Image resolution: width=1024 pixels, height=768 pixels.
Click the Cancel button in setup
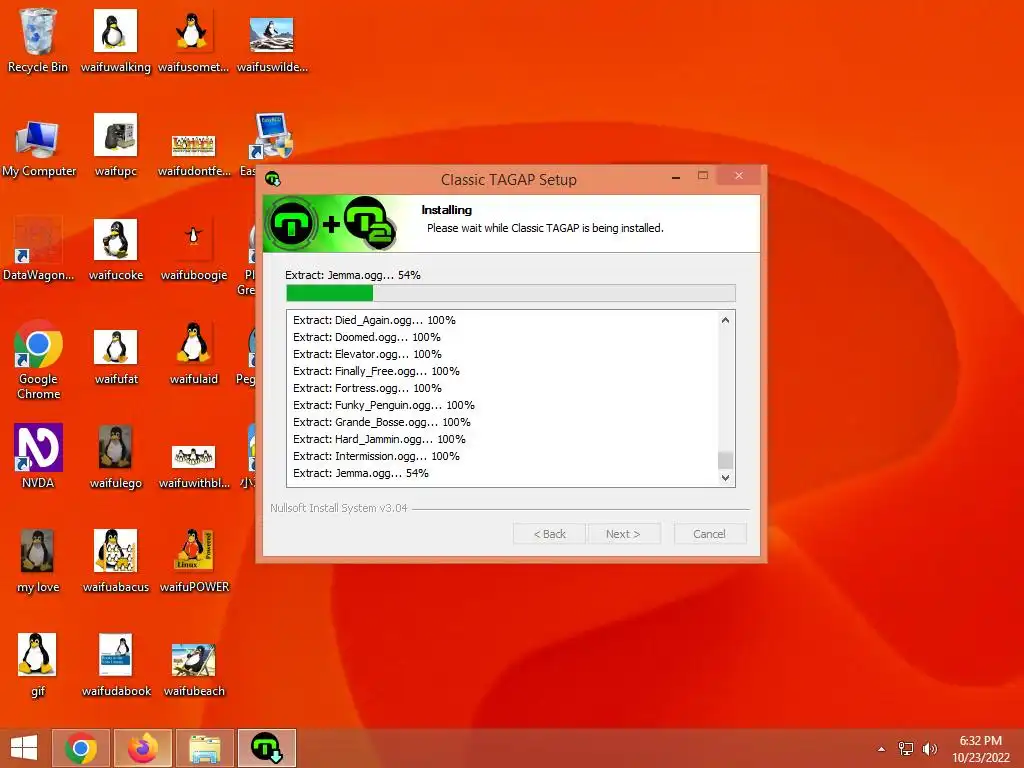click(710, 534)
